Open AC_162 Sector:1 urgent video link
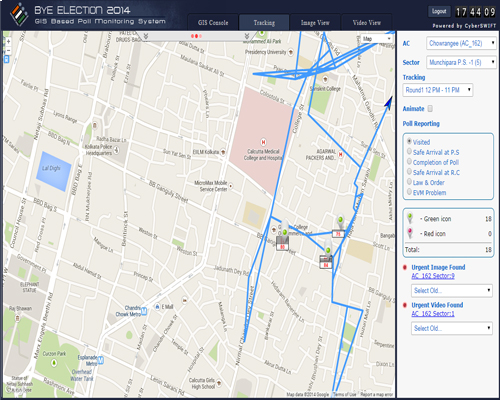 (433, 314)
